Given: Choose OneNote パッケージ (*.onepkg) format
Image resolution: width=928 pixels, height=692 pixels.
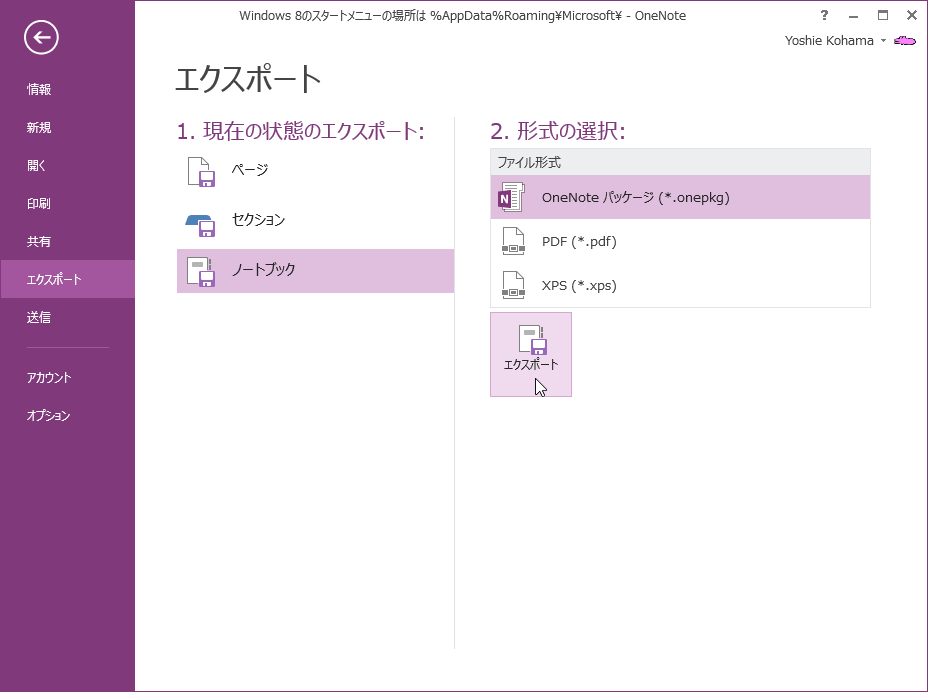Looking at the screenshot, I should pyautogui.click(x=680, y=197).
